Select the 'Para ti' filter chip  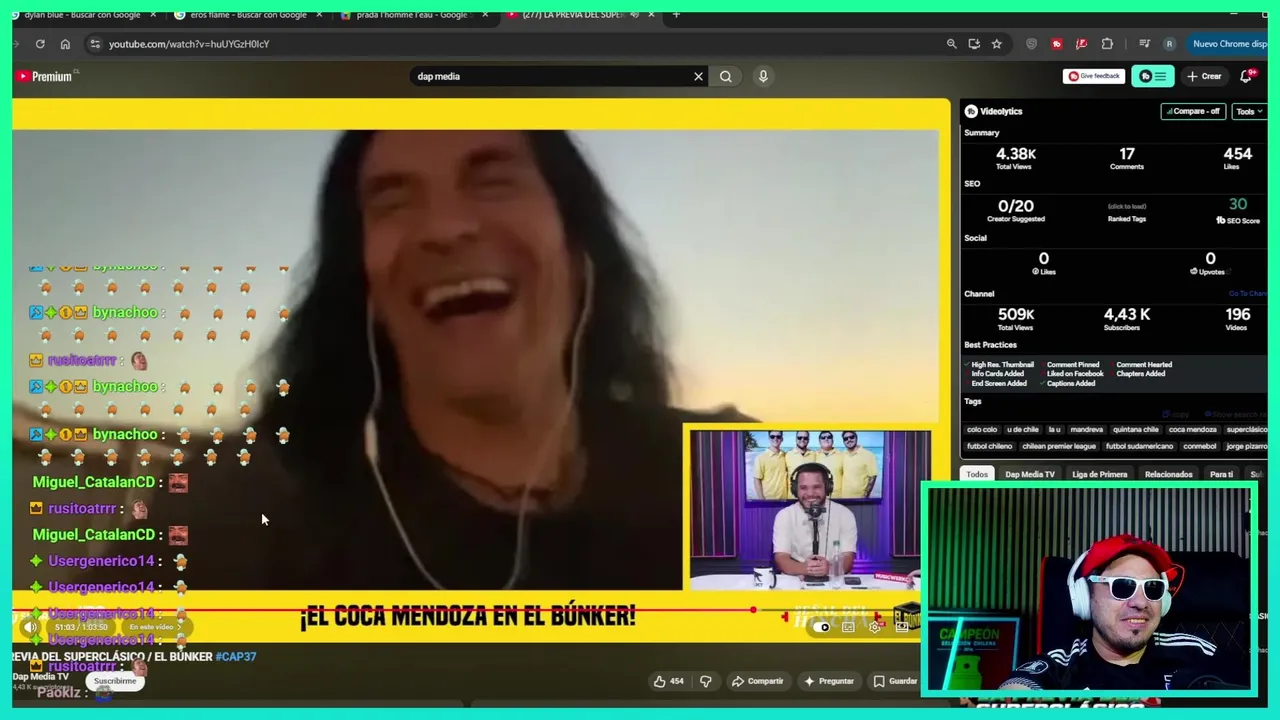[1221, 474]
